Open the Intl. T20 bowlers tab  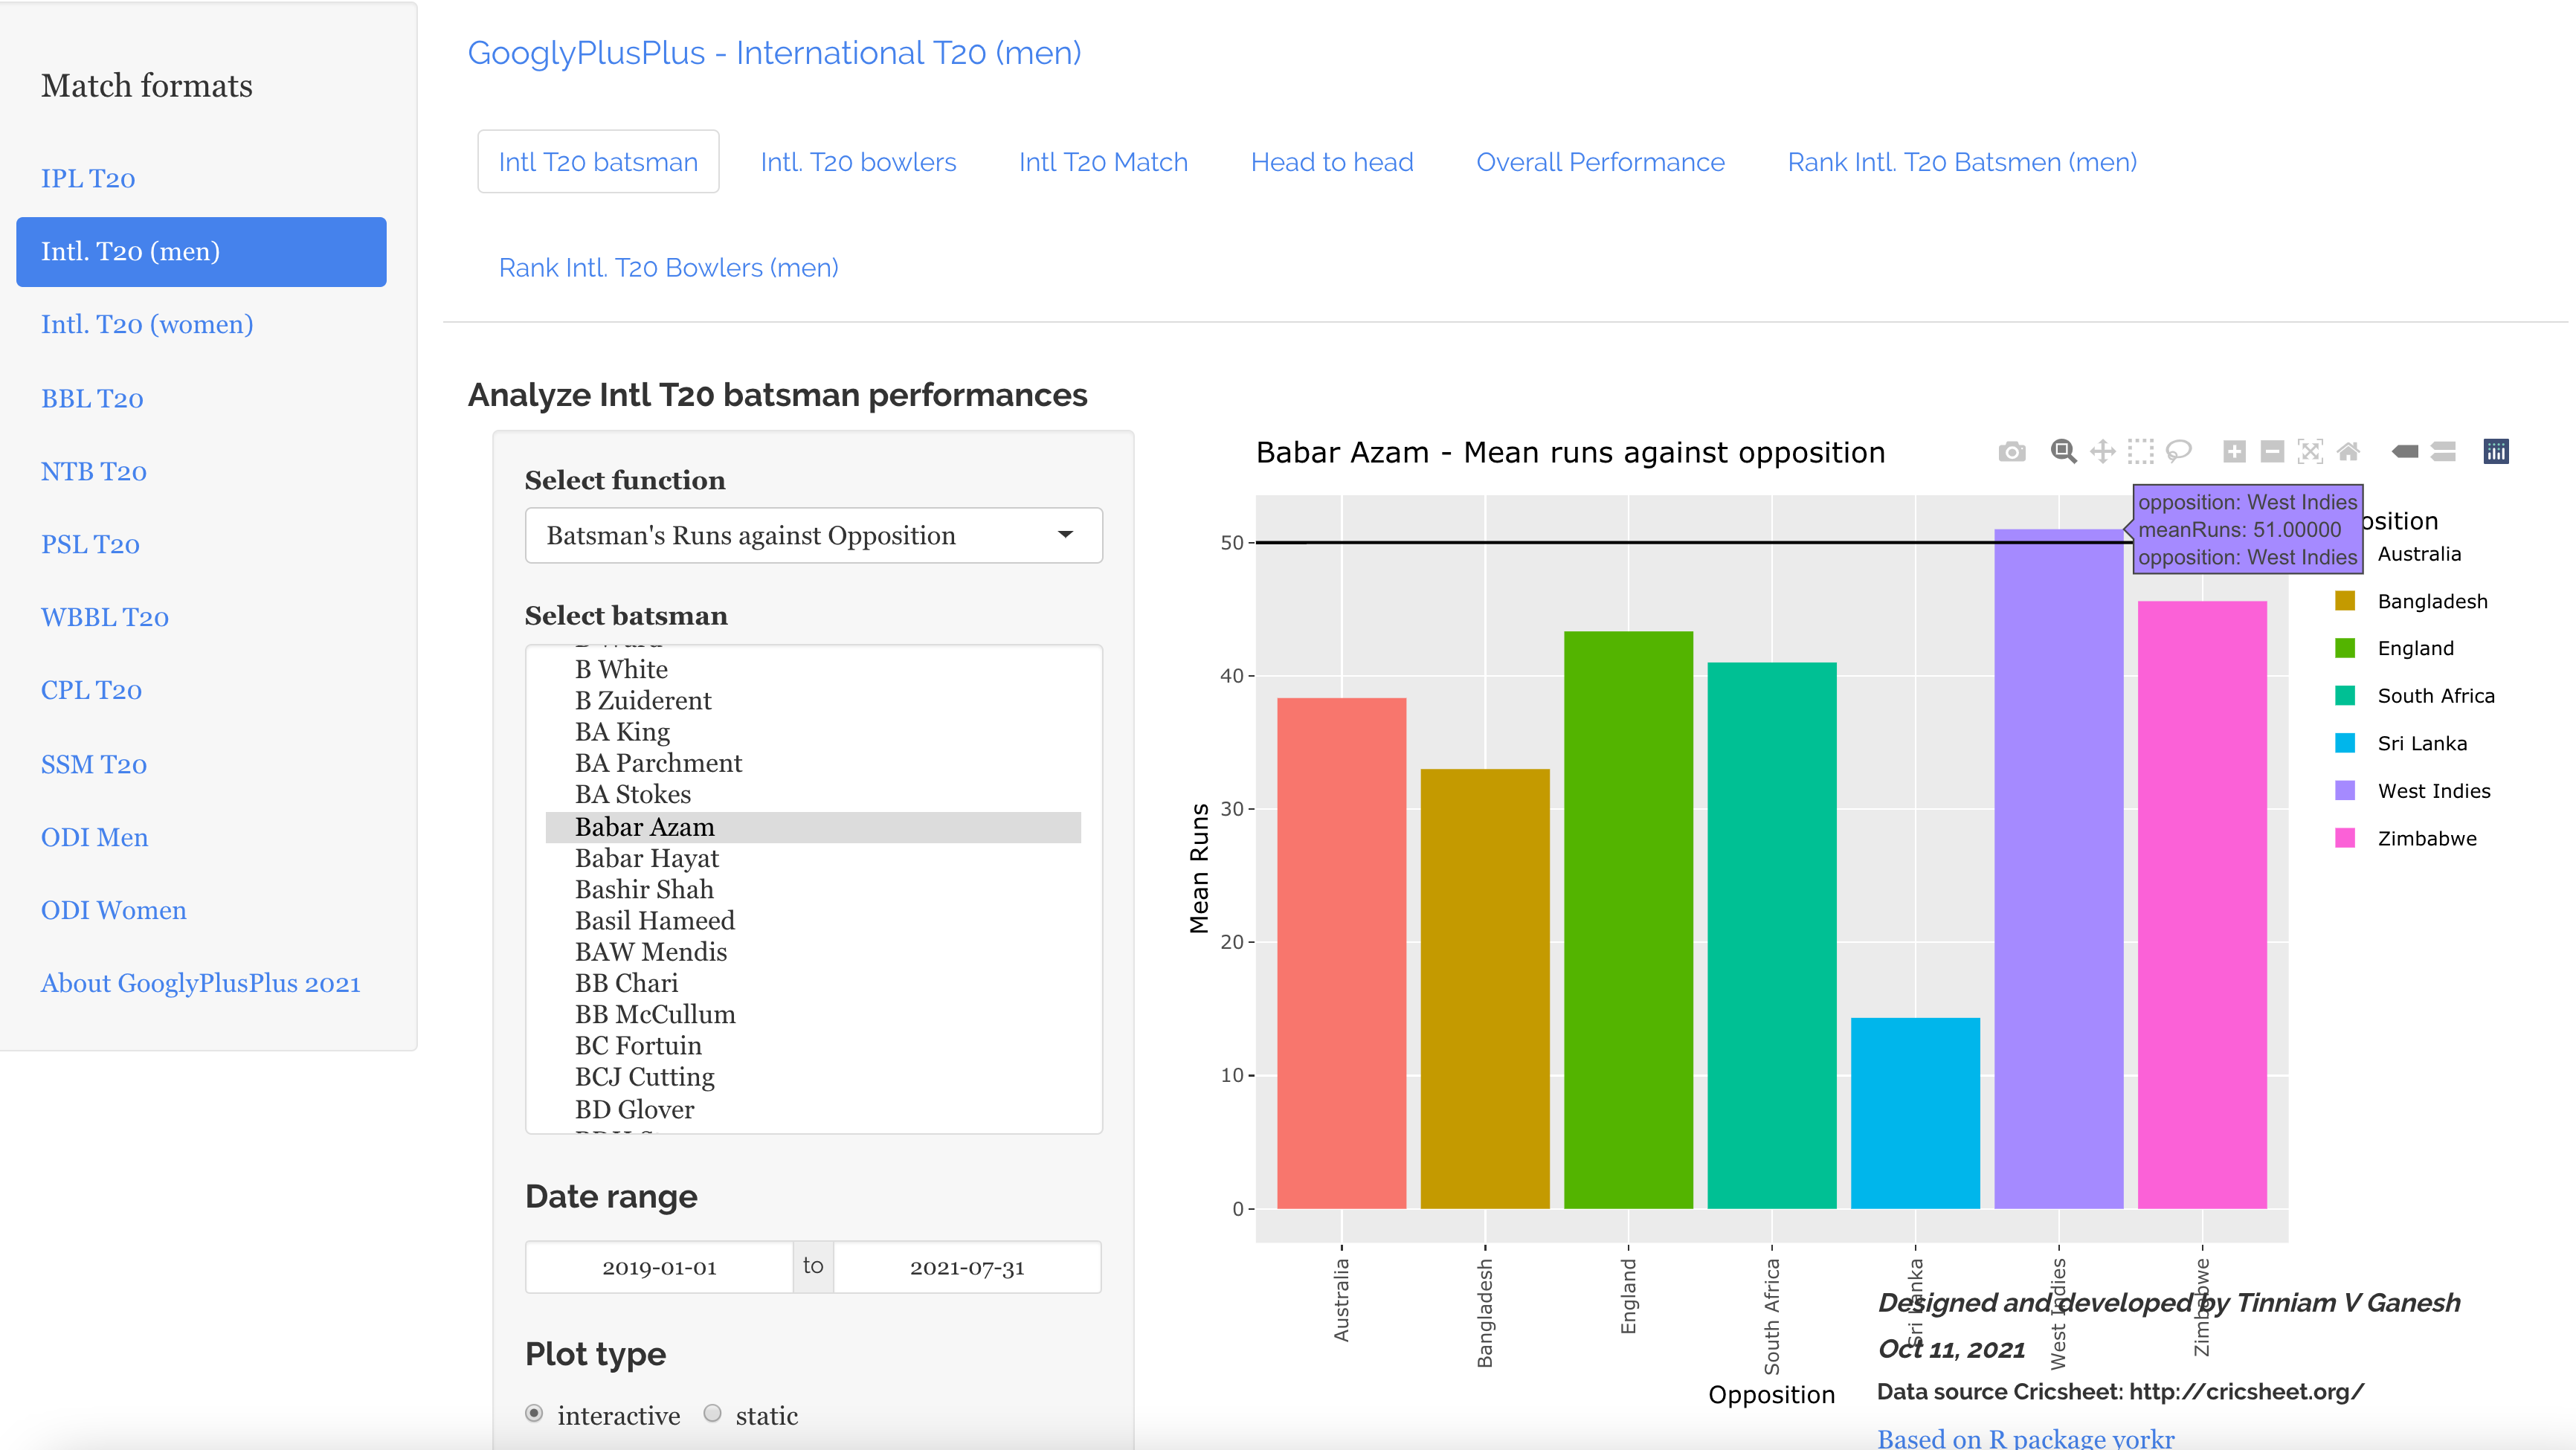pyautogui.click(x=858, y=162)
